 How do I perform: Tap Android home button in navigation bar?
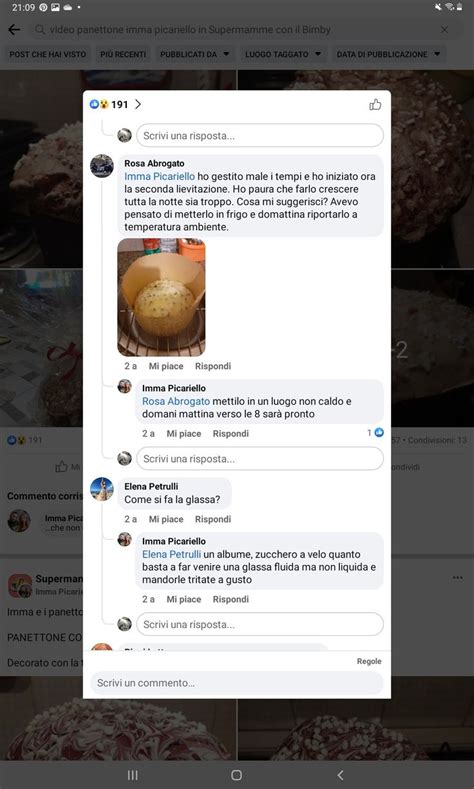pos(236,775)
